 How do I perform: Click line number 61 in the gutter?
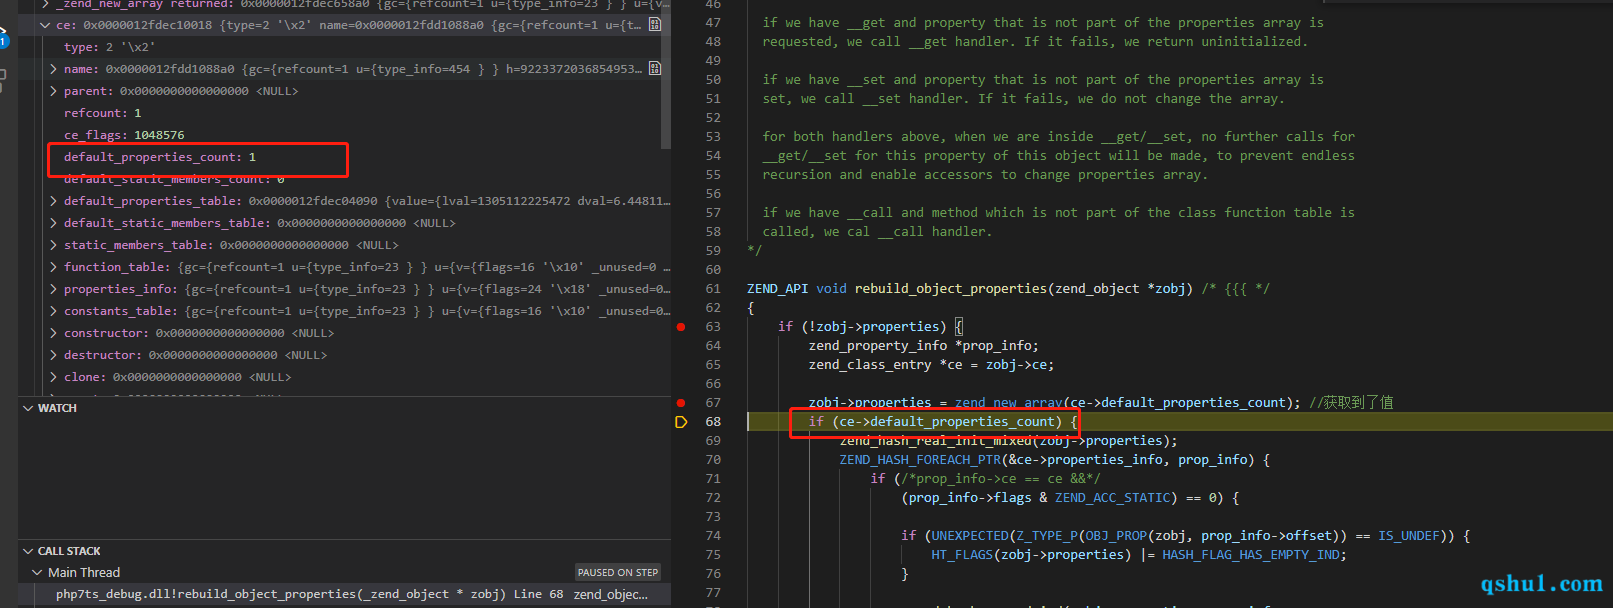click(x=713, y=289)
